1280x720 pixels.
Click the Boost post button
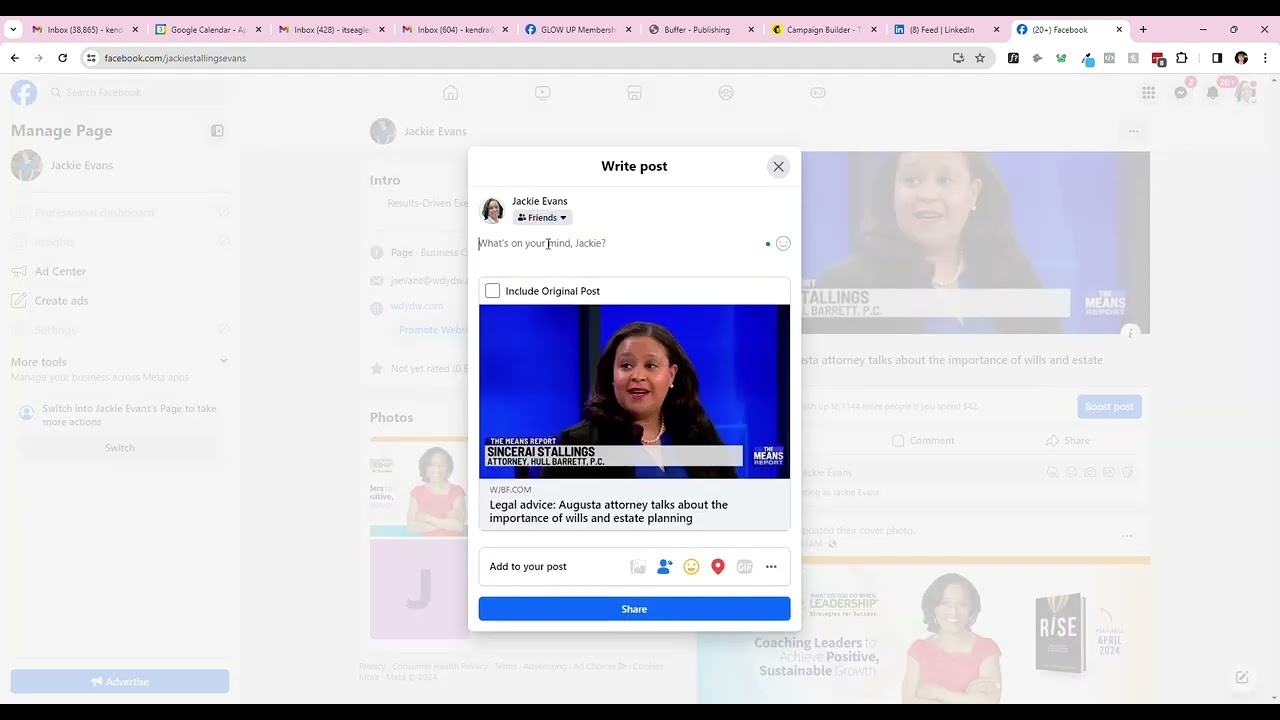[x=1109, y=407]
